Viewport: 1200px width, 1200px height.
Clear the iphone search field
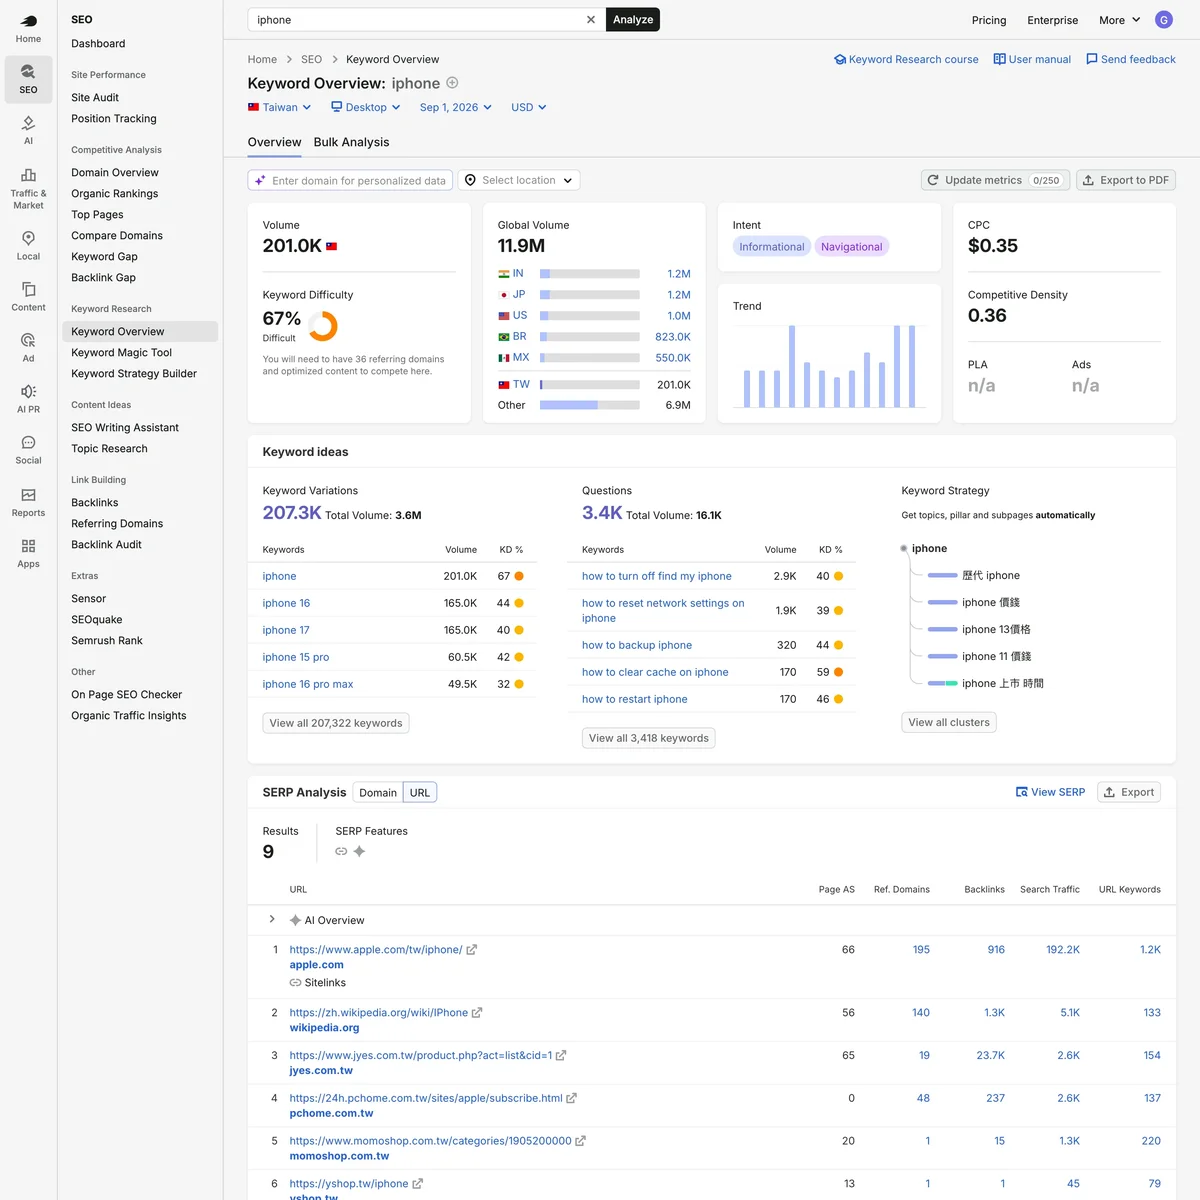(x=591, y=20)
